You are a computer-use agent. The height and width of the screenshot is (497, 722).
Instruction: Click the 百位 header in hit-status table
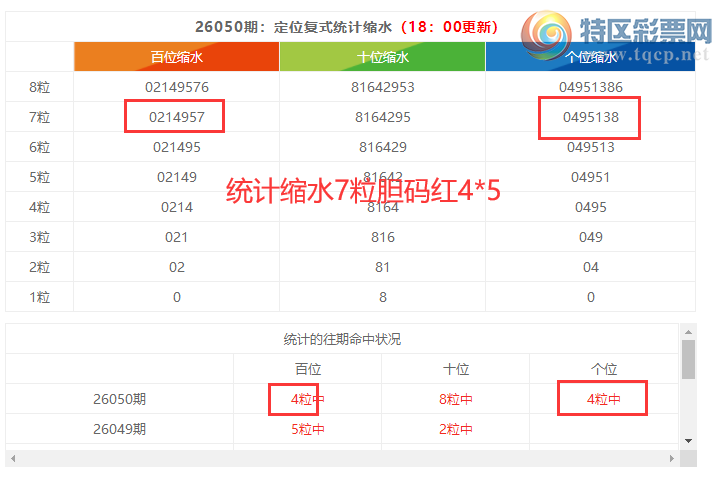(308, 369)
